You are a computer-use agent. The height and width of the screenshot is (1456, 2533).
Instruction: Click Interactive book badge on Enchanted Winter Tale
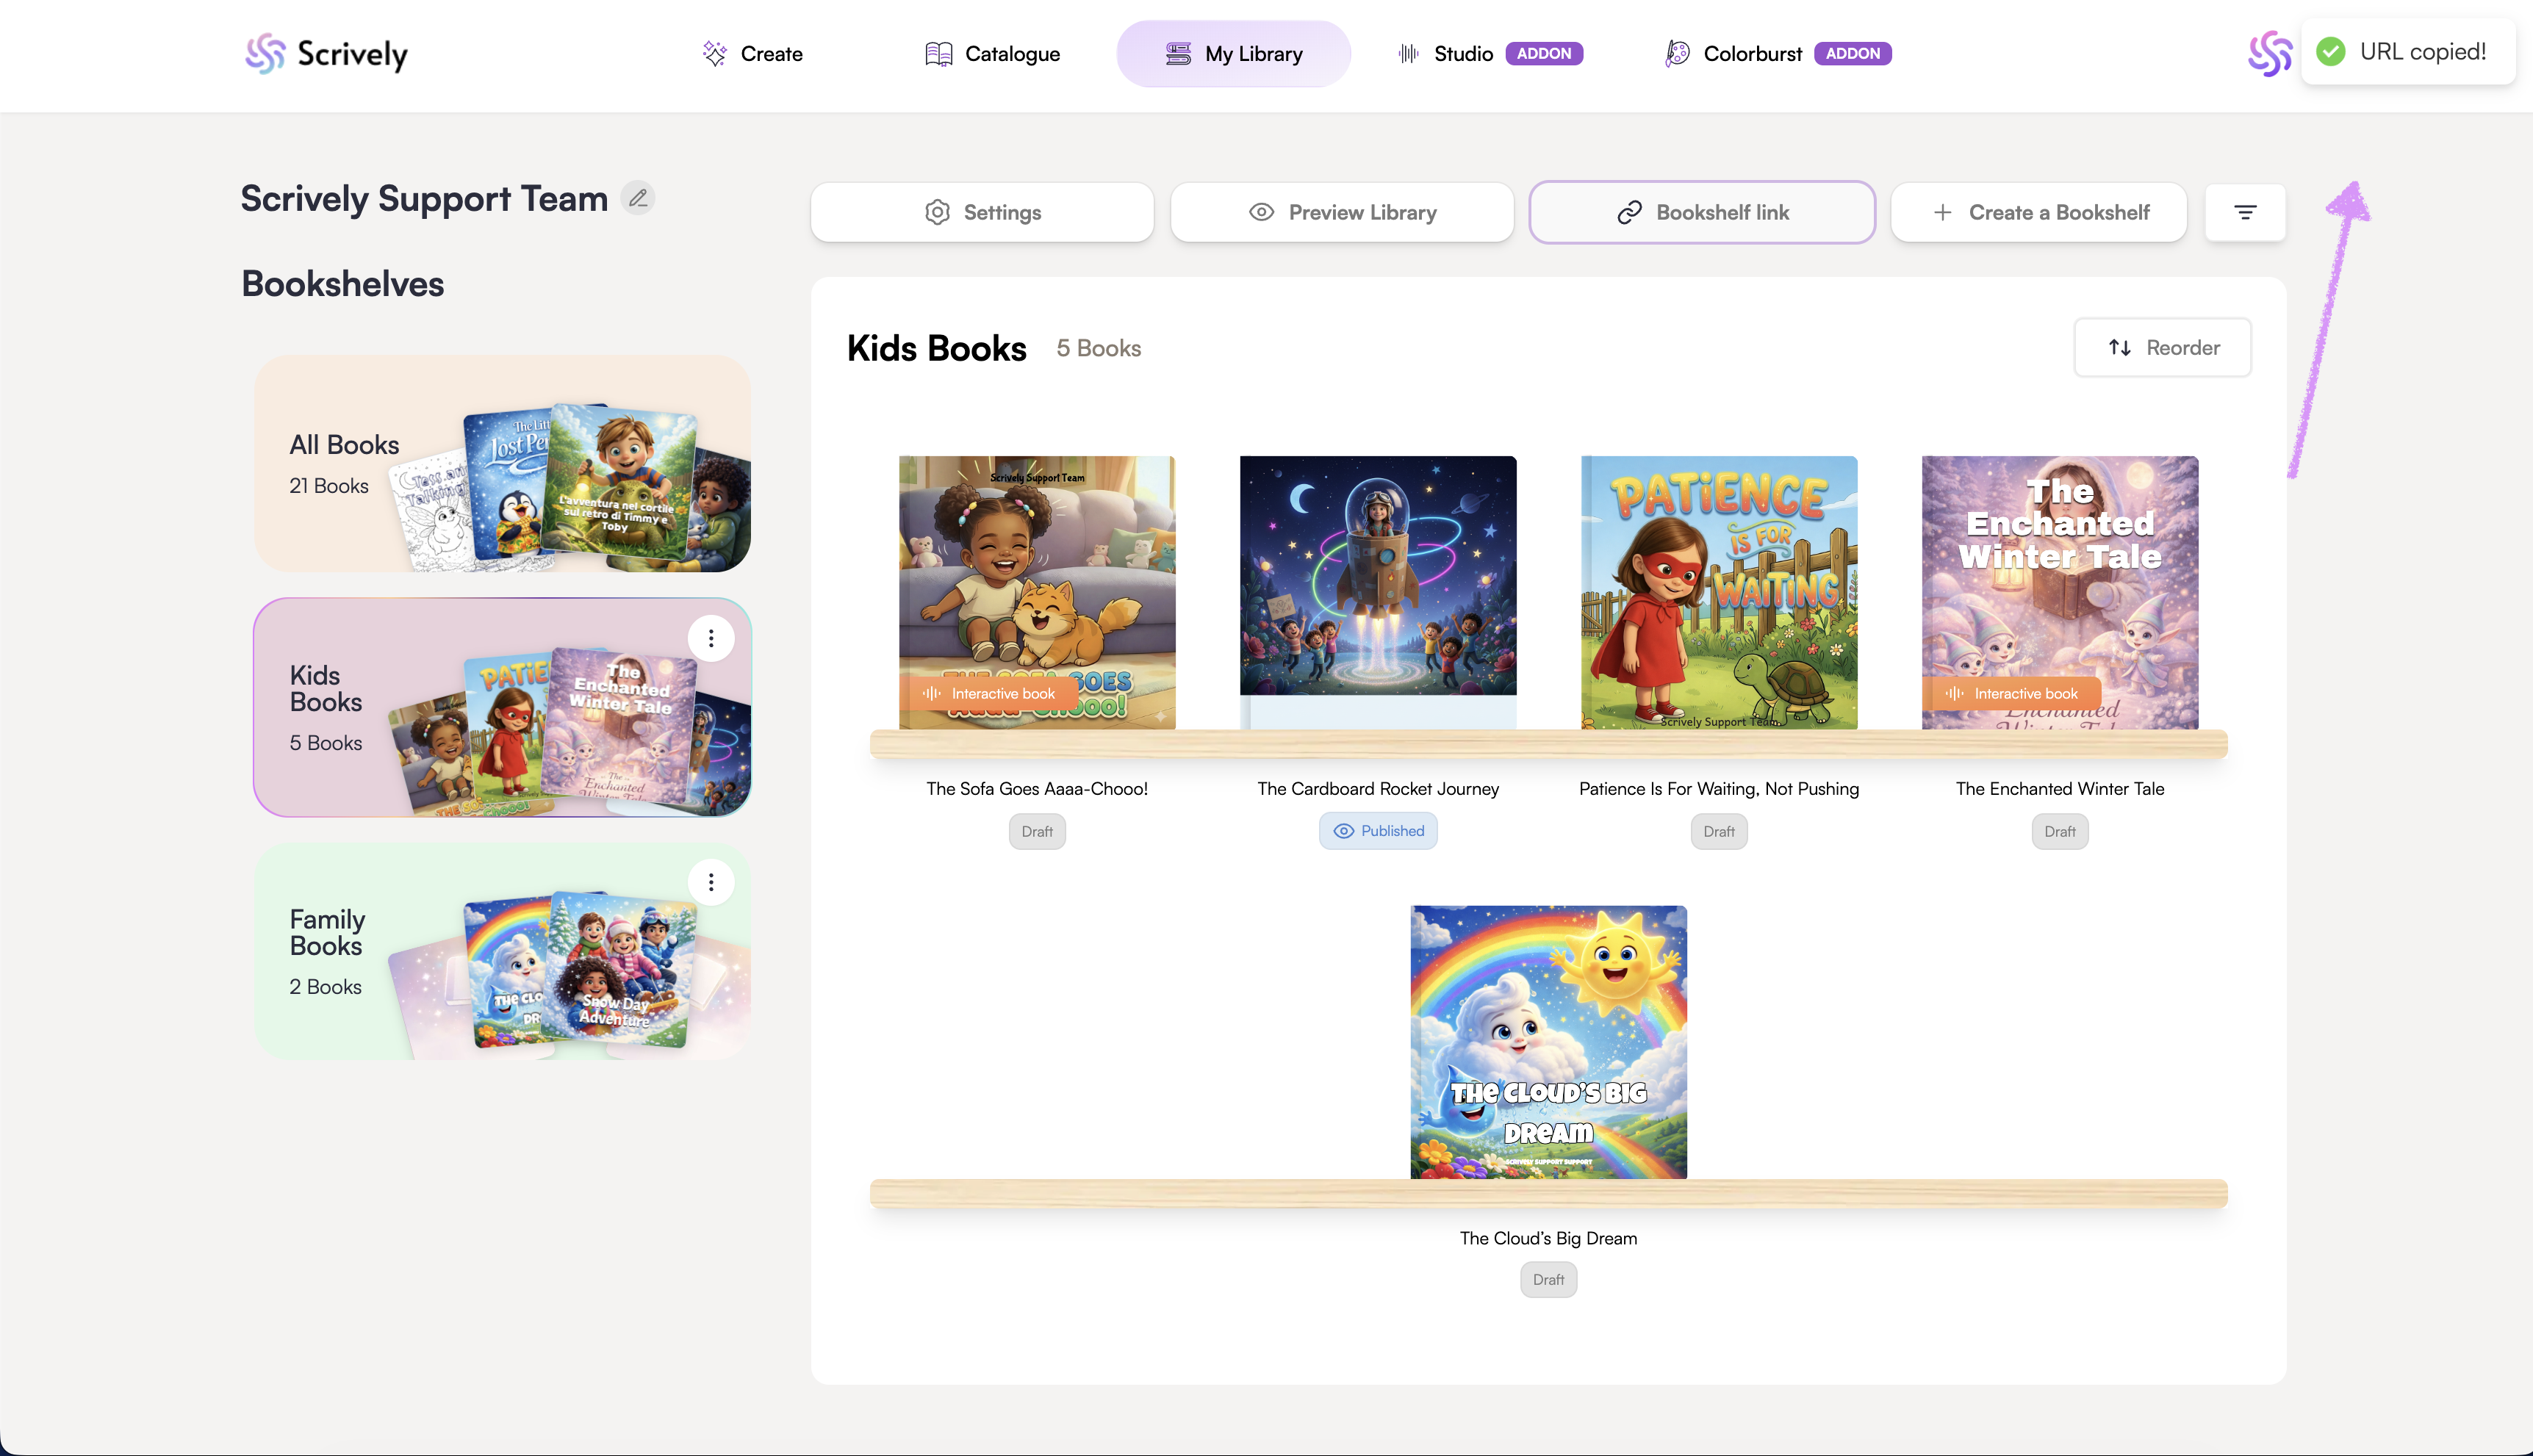pyautogui.click(x=2012, y=693)
